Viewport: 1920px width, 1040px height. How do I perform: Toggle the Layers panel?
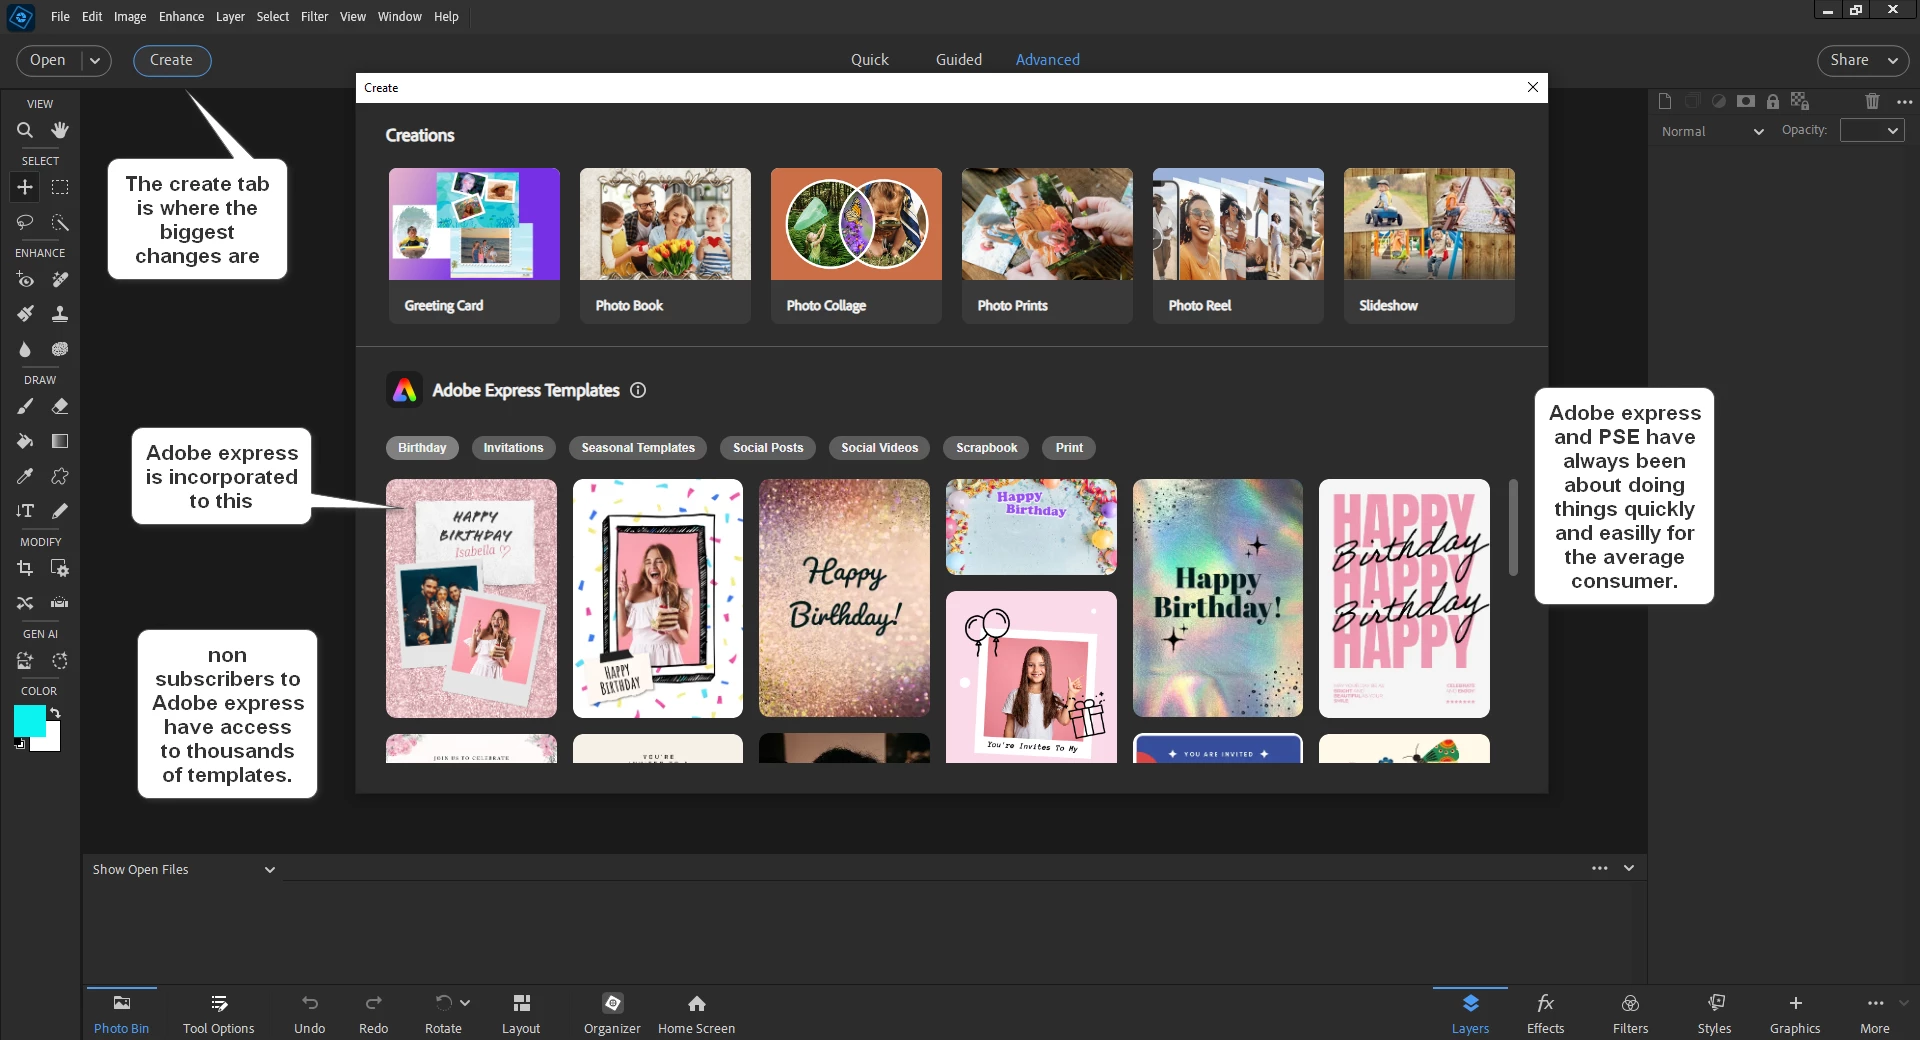pyautogui.click(x=1470, y=1013)
